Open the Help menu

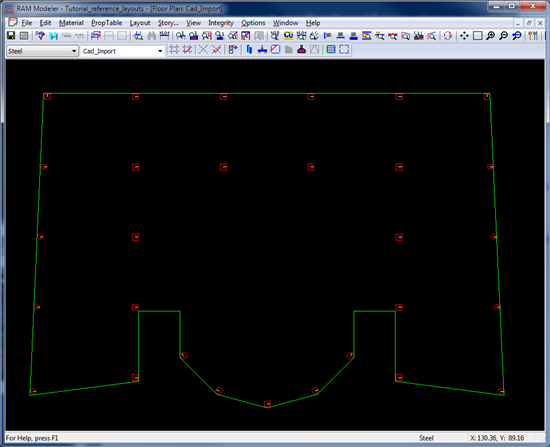[313, 23]
